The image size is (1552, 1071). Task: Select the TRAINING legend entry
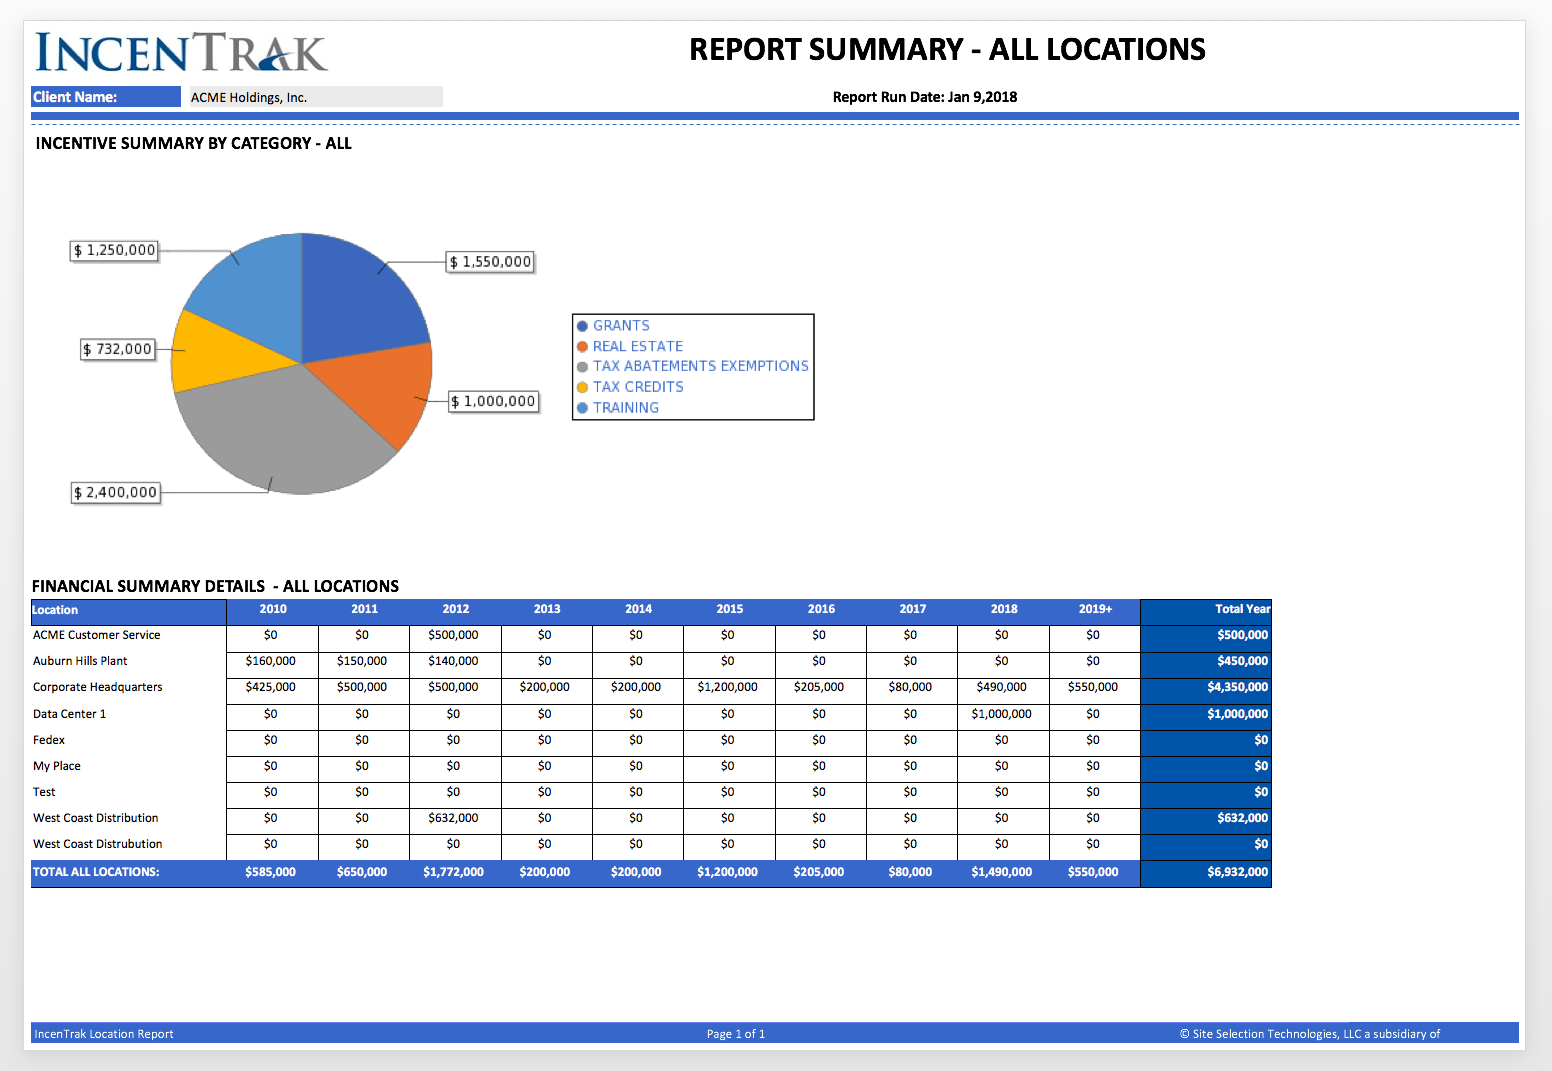coord(625,408)
